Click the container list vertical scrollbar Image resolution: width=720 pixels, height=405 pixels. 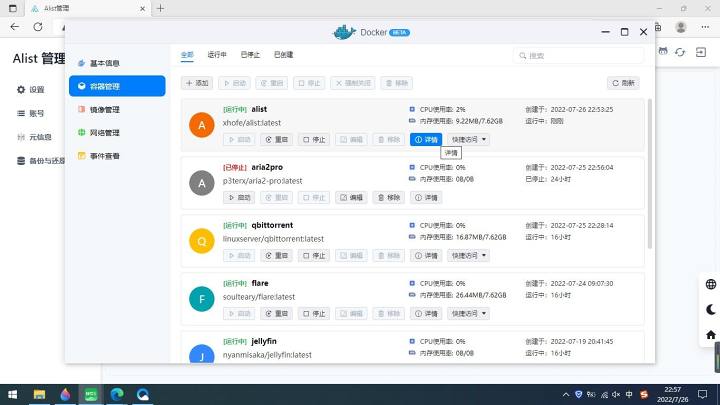650,174
